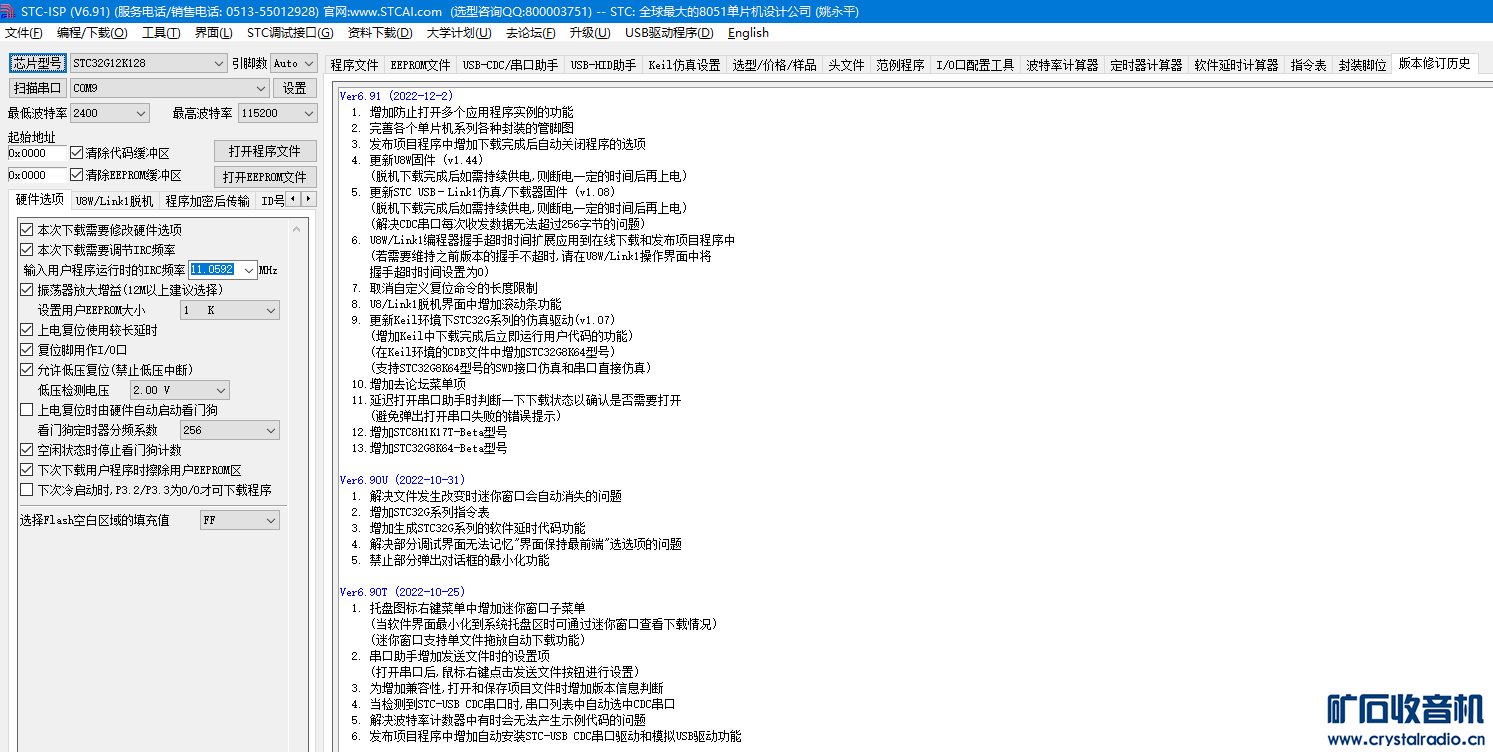This screenshot has width=1493, height=752.
Task: Uncheck 本次下载需要调节IRC频率
Action: click(x=27, y=250)
